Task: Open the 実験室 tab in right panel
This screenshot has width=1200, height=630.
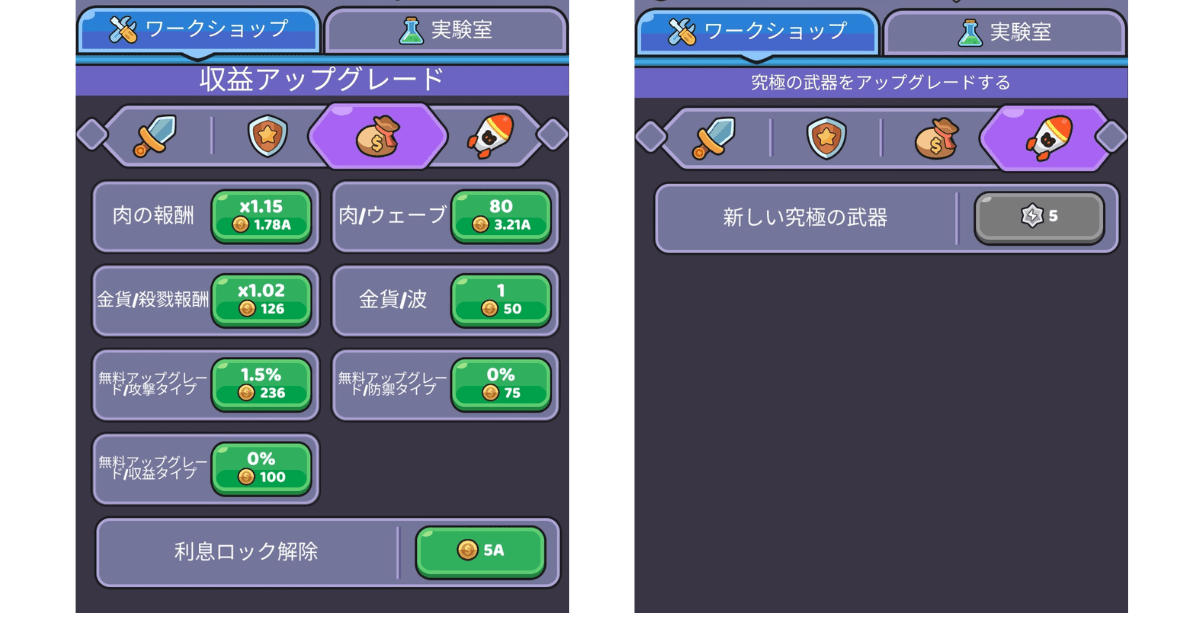Action: tap(1005, 32)
